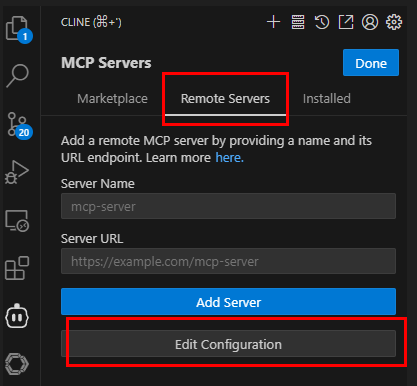Click the 'CLINE (⌘+')' panel title
This screenshot has width=417, height=386.
click(x=91, y=22)
